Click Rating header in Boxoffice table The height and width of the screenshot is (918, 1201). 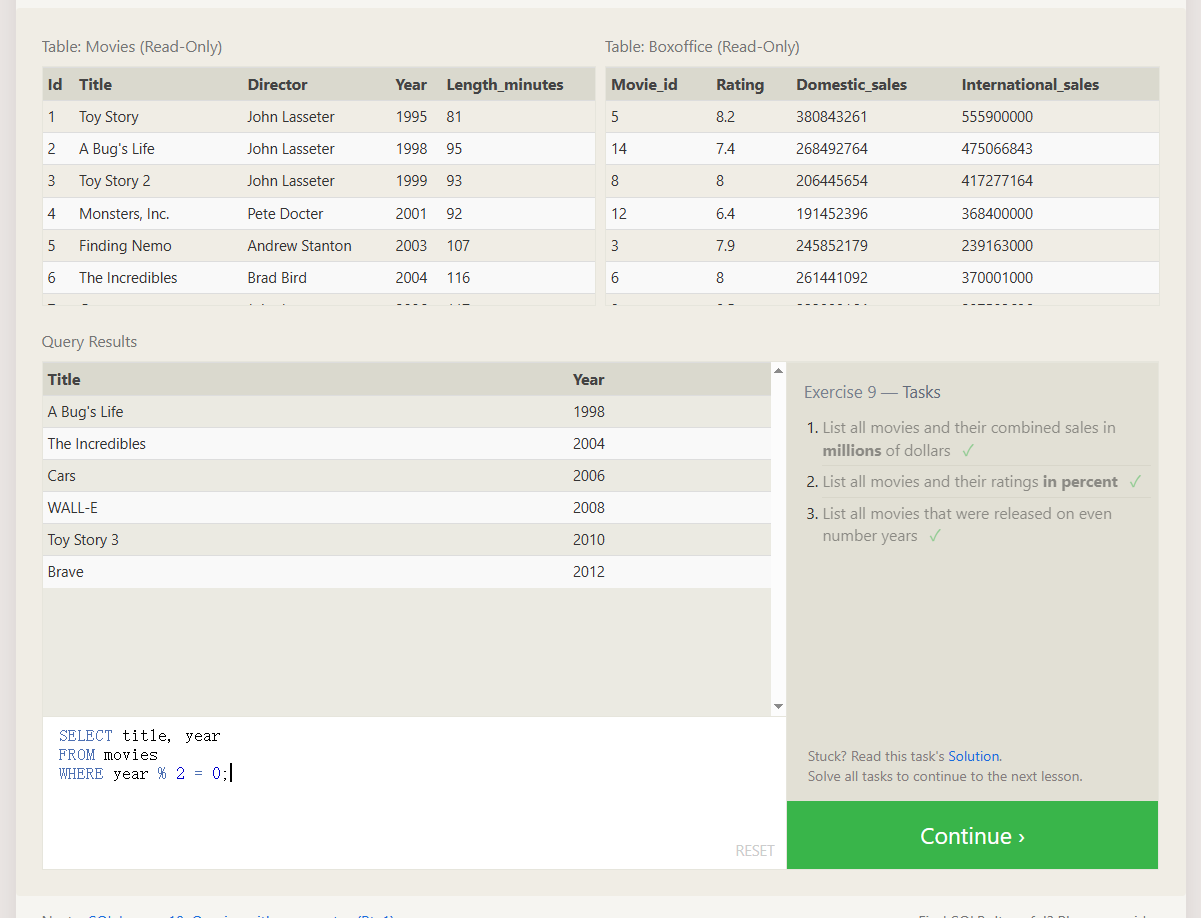point(740,85)
